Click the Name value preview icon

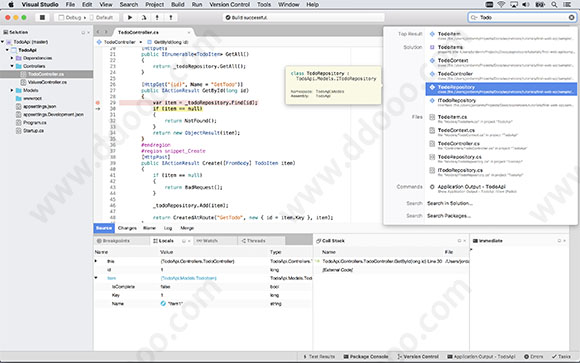tap(163, 303)
